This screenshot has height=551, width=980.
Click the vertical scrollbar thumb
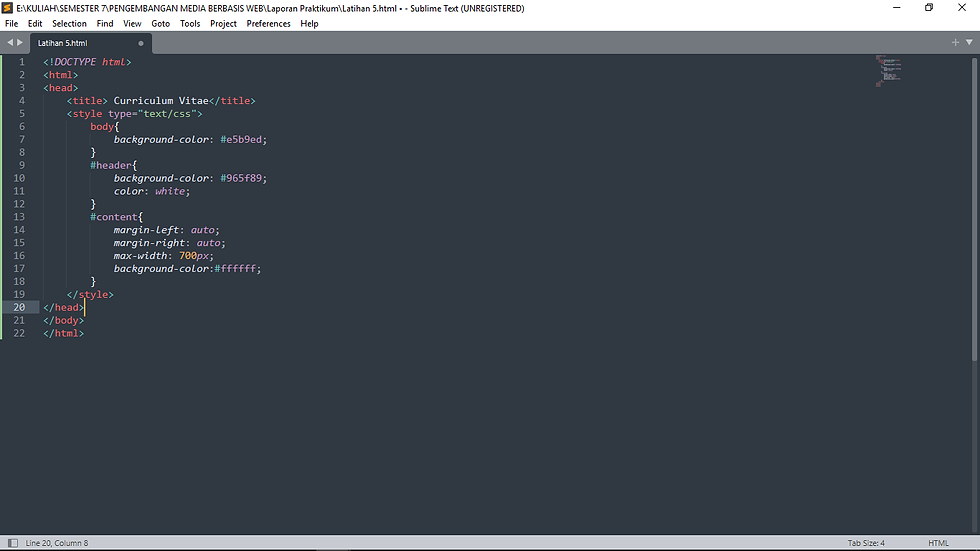click(974, 209)
